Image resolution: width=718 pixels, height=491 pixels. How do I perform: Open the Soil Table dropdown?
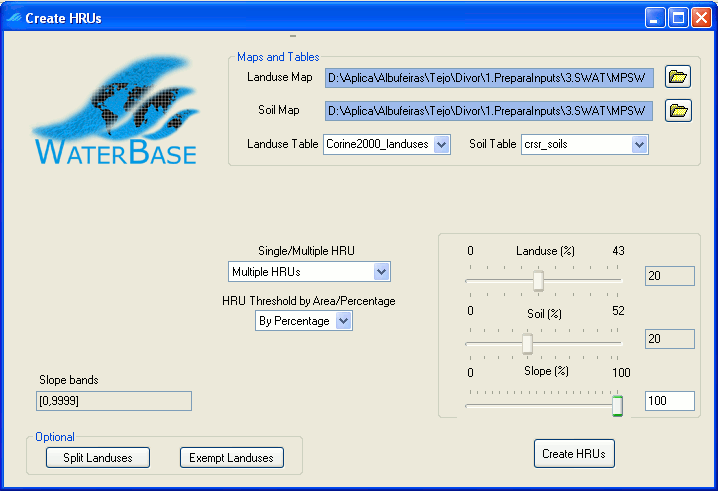point(639,145)
